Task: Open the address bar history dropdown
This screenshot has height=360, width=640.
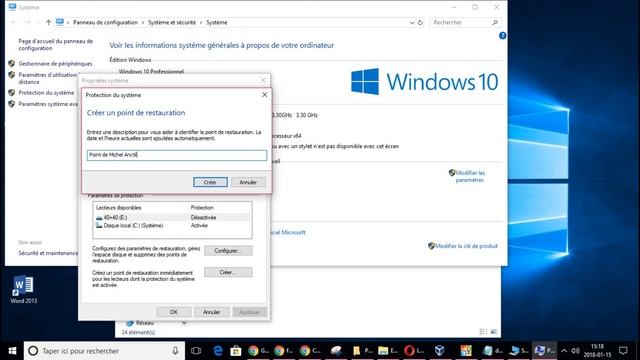Action: [411, 23]
